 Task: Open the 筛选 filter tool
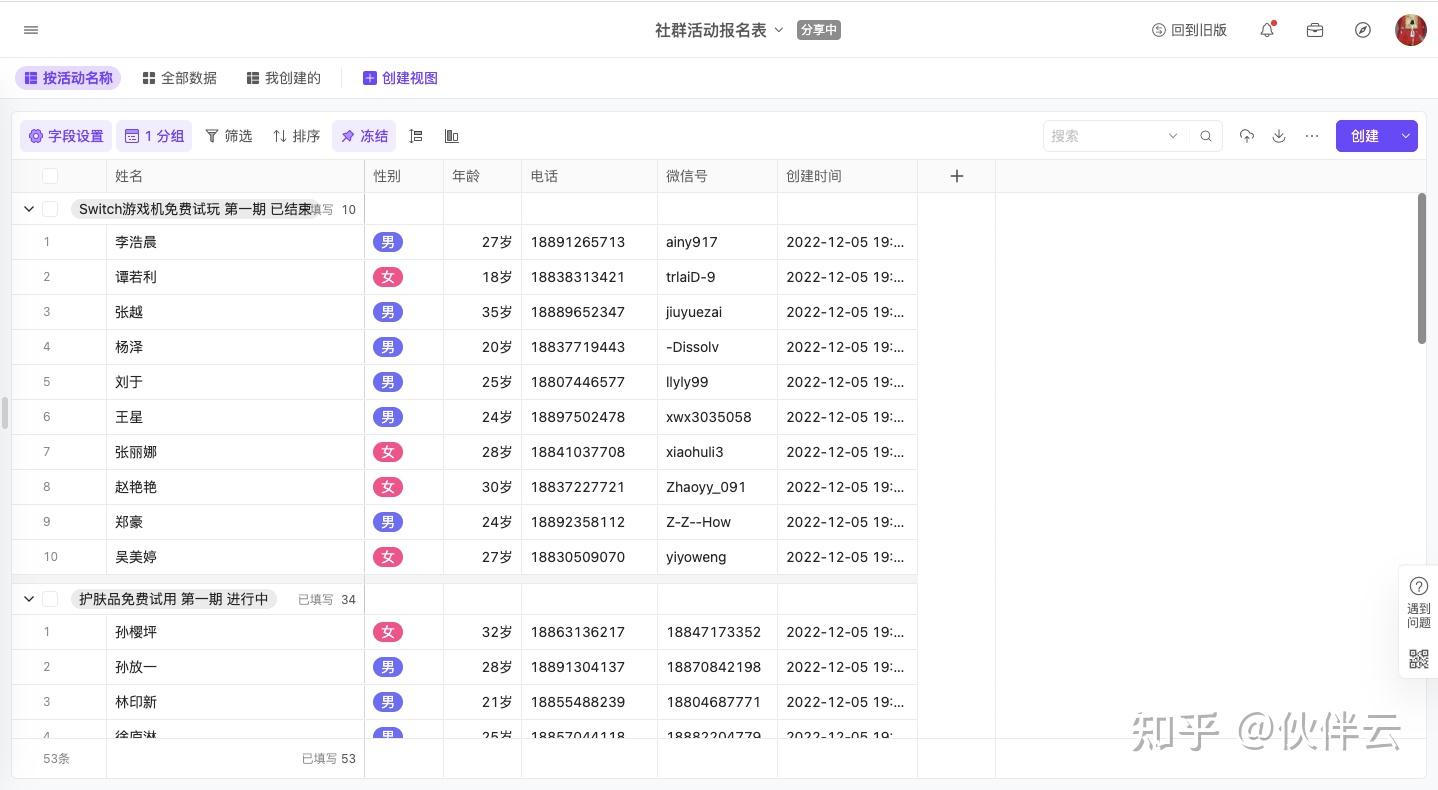[228, 136]
